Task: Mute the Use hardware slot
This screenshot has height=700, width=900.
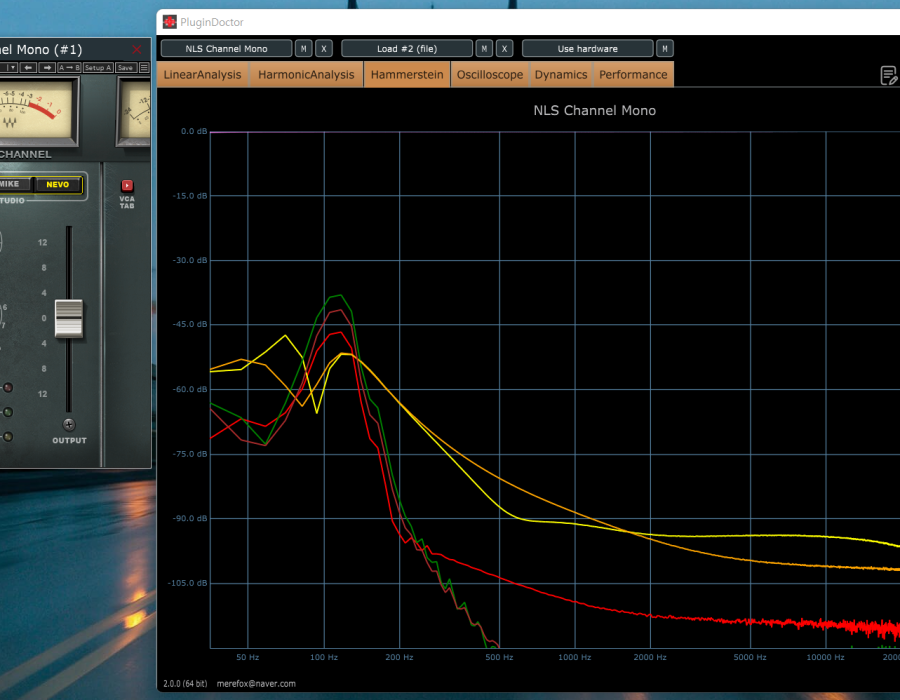Action: click(x=665, y=49)
